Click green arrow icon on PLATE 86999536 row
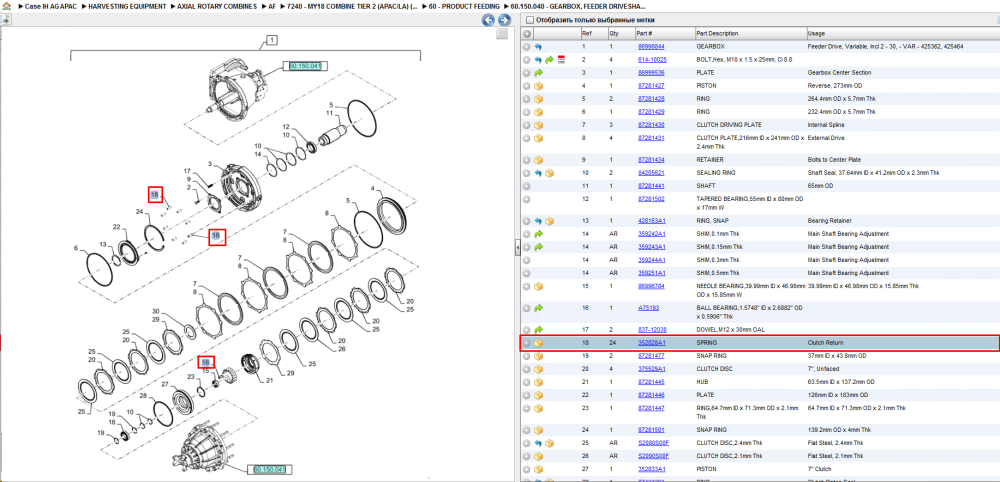The height and width of the screenshot is (482, 1000). pyautogui.click(x=538, y=73)
